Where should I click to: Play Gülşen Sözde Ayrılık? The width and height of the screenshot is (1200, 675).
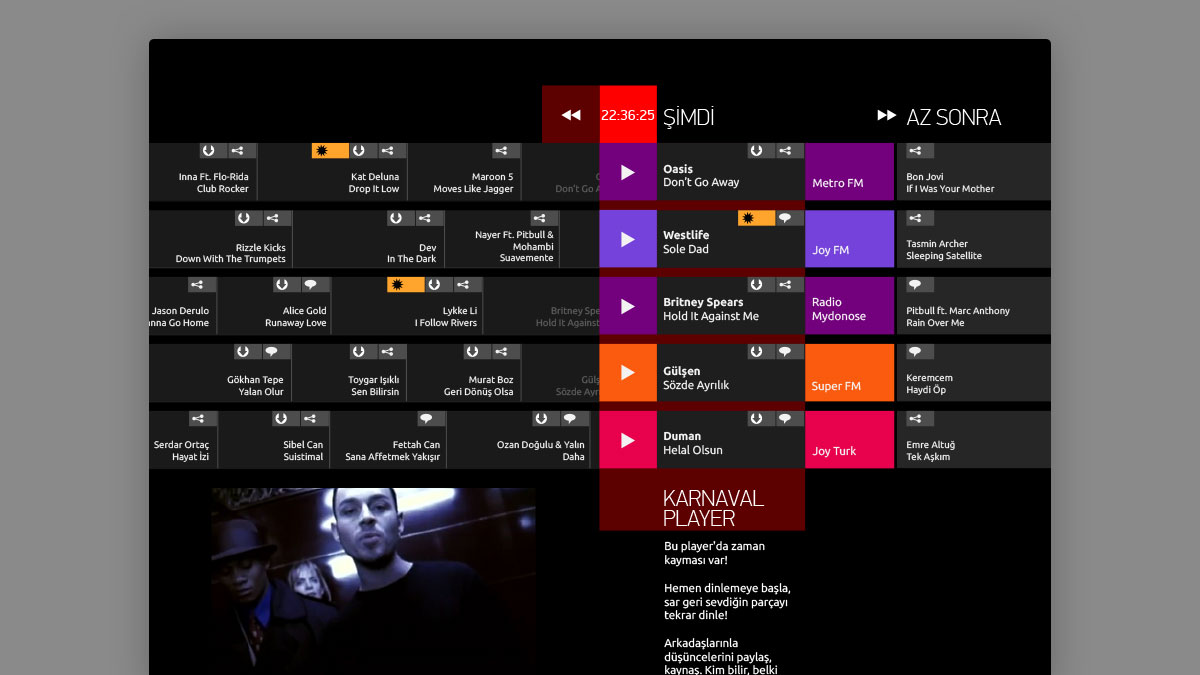(x=628, y=372)
